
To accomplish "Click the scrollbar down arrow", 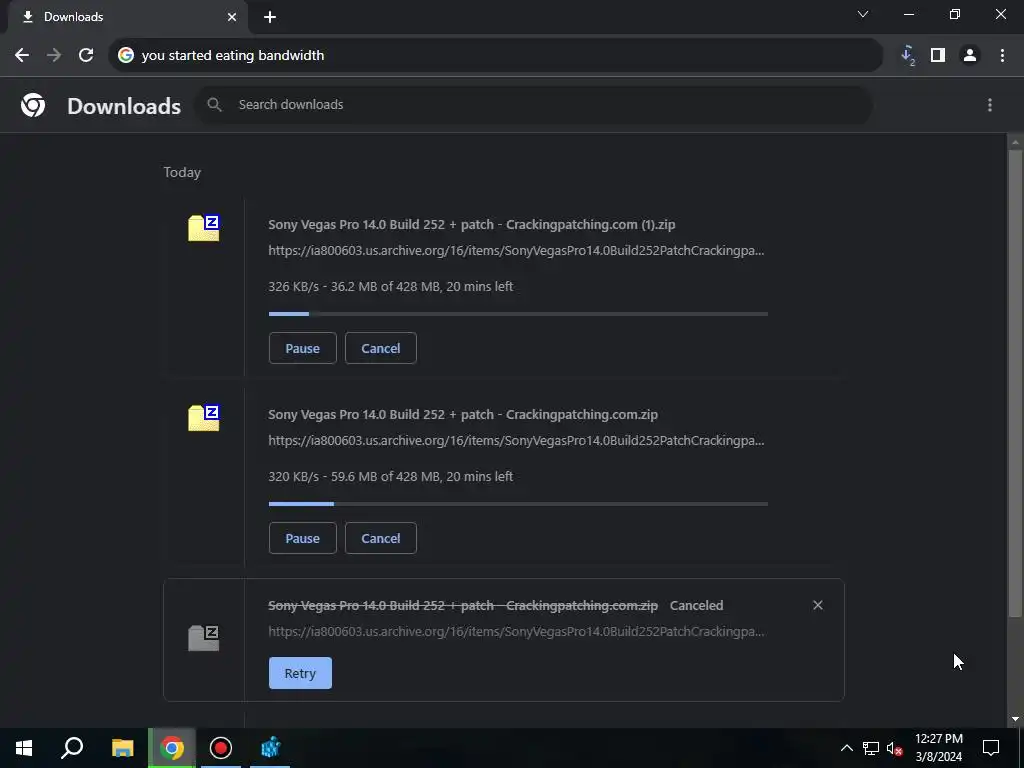I will tap(1015, 719).
